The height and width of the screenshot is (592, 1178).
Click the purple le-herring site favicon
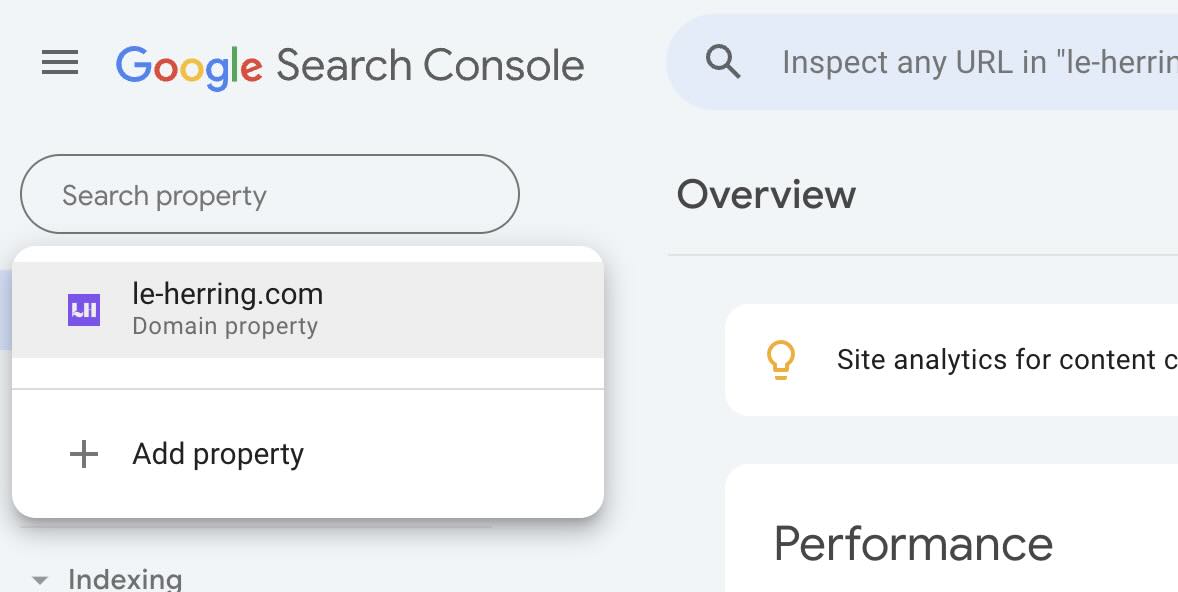[84, 310]
